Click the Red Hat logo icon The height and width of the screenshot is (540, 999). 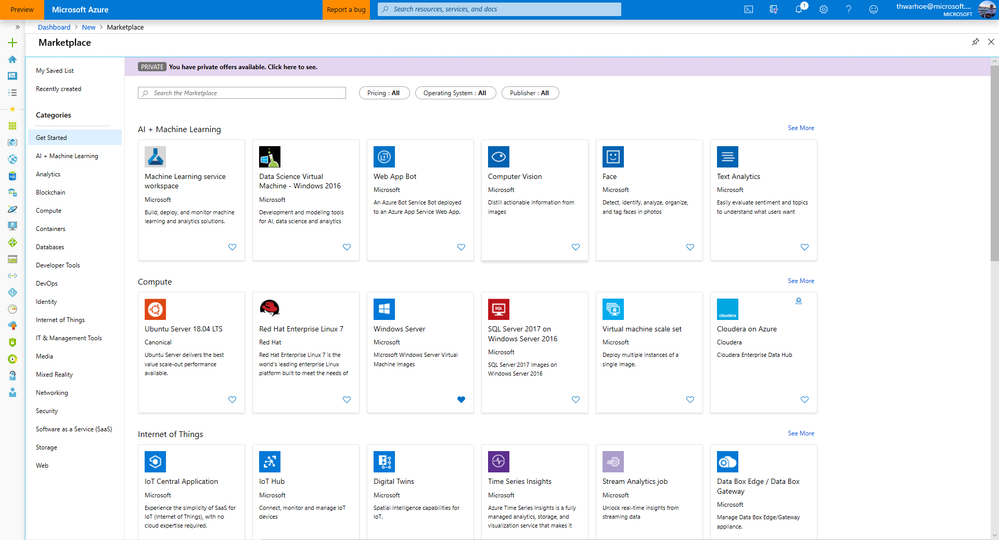pos(270,309)
